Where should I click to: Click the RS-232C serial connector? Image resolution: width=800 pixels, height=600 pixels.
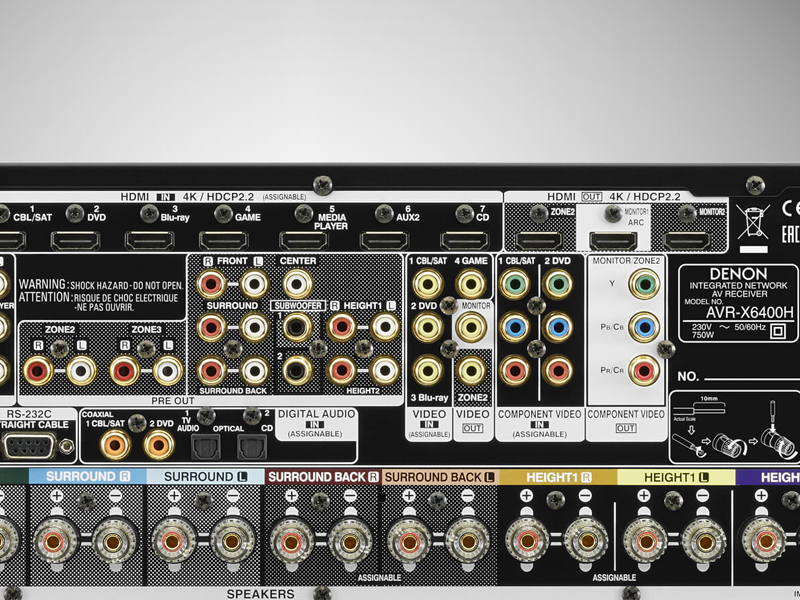(x=30, y=446)
